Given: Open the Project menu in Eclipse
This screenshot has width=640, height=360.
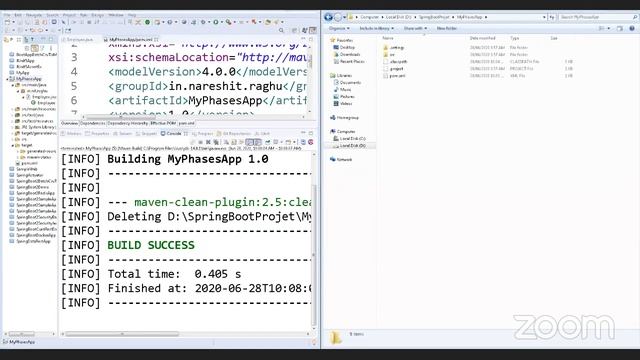Looking at the screenshot, I should 69,15.
